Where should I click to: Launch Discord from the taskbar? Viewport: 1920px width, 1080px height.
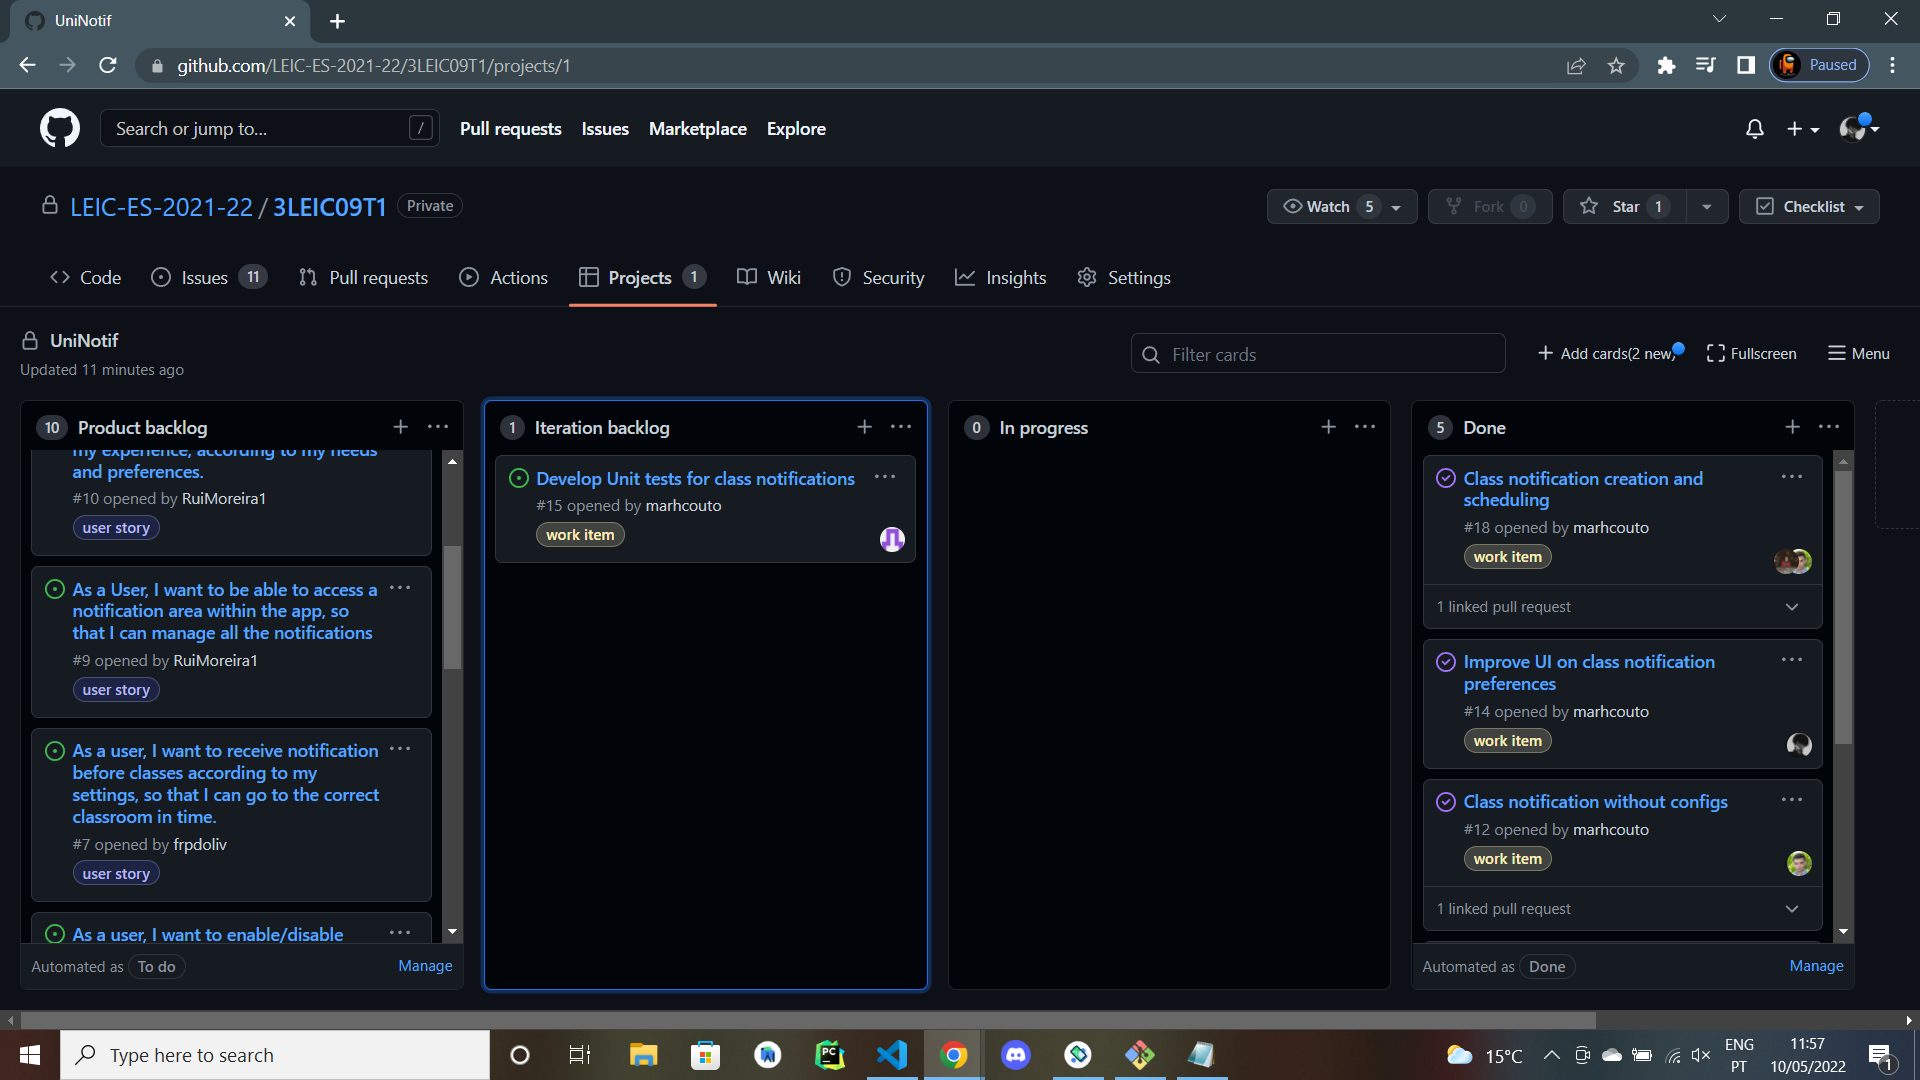[x=1015, y=1055]
